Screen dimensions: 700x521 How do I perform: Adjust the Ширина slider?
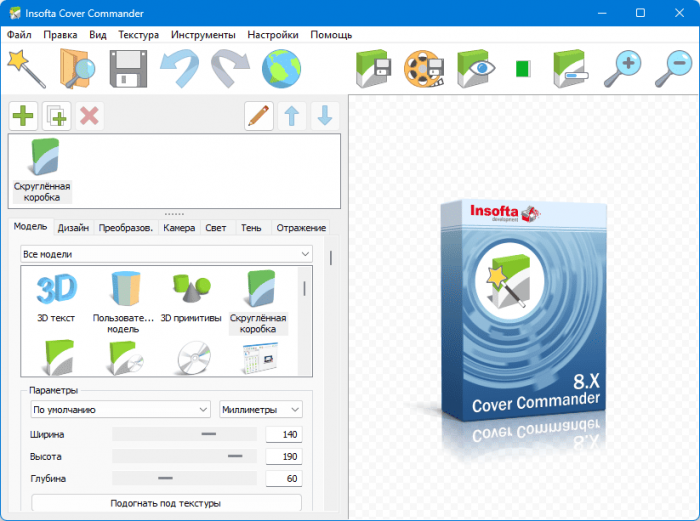184,434
